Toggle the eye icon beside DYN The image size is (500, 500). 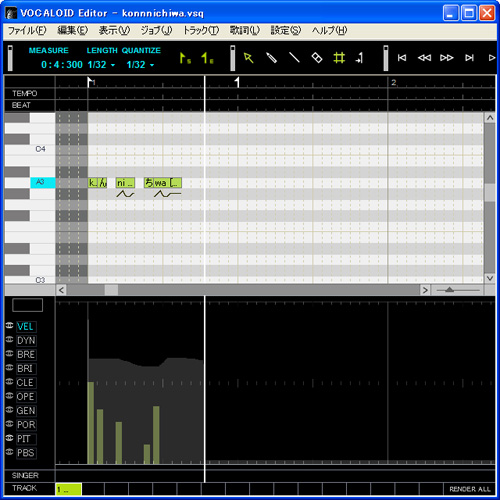[x=10, y=339]
